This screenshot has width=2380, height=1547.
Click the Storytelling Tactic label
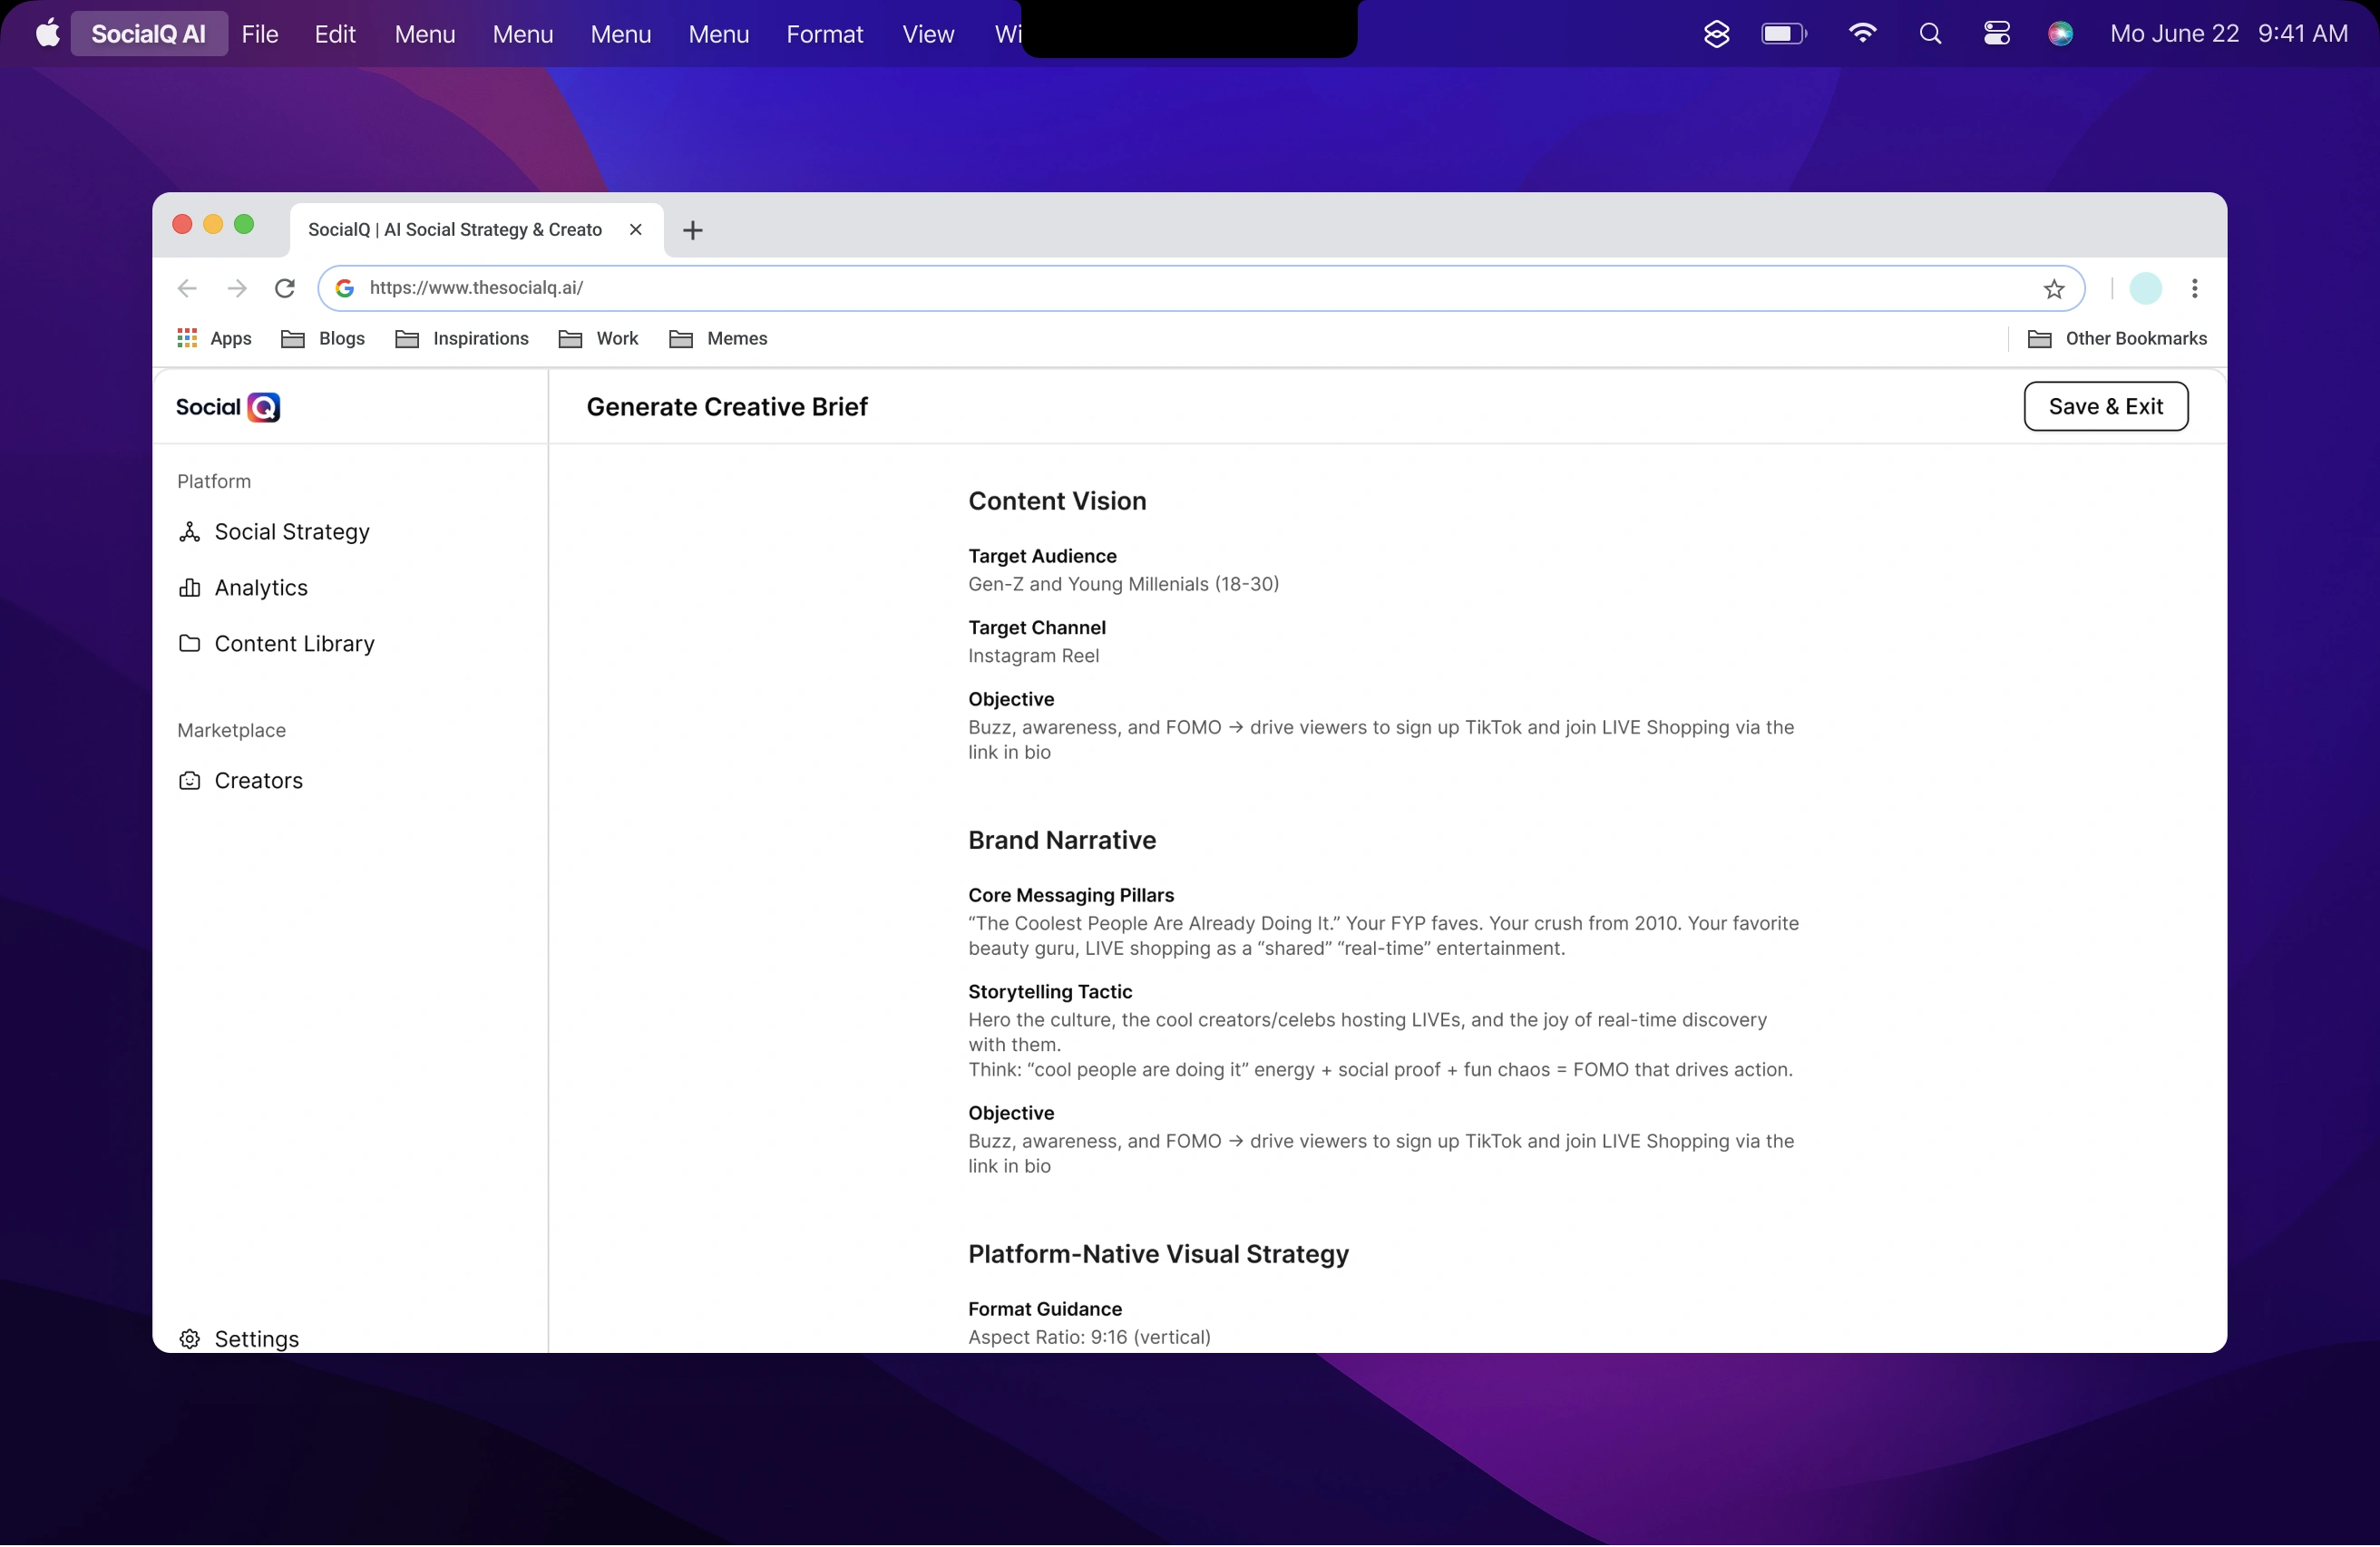1050,992
